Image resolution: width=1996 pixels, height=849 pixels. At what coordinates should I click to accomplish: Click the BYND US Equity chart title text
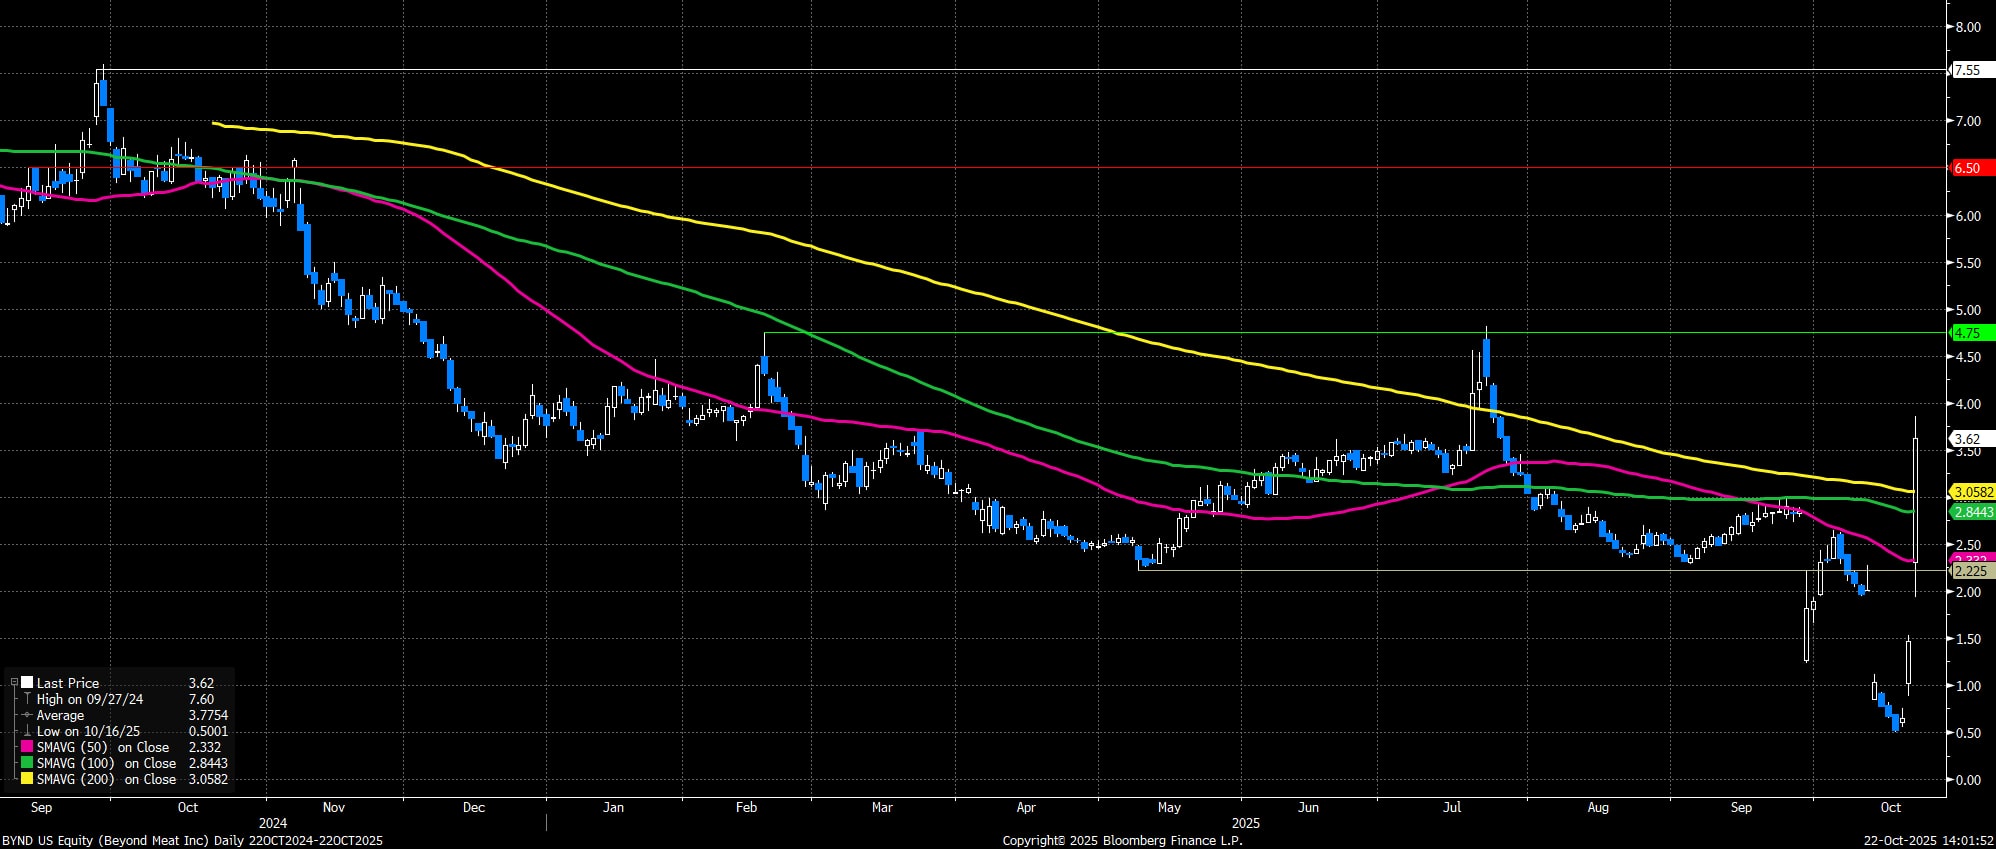click(192, 840)
